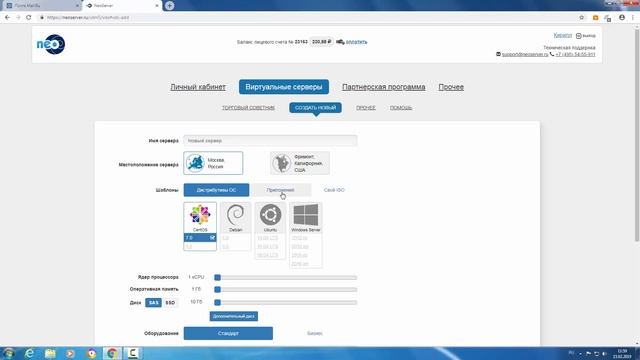Screen dimensions: 640x360
Task: Open the media player taskbar icon
Action: 71,353
